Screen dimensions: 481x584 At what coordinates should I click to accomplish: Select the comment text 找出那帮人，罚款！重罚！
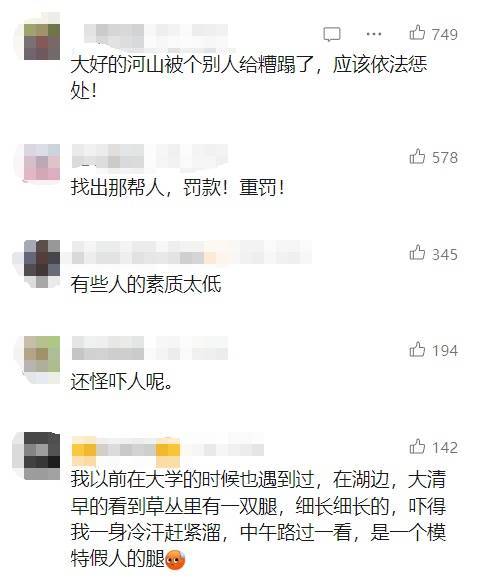(x=178, y=187)
